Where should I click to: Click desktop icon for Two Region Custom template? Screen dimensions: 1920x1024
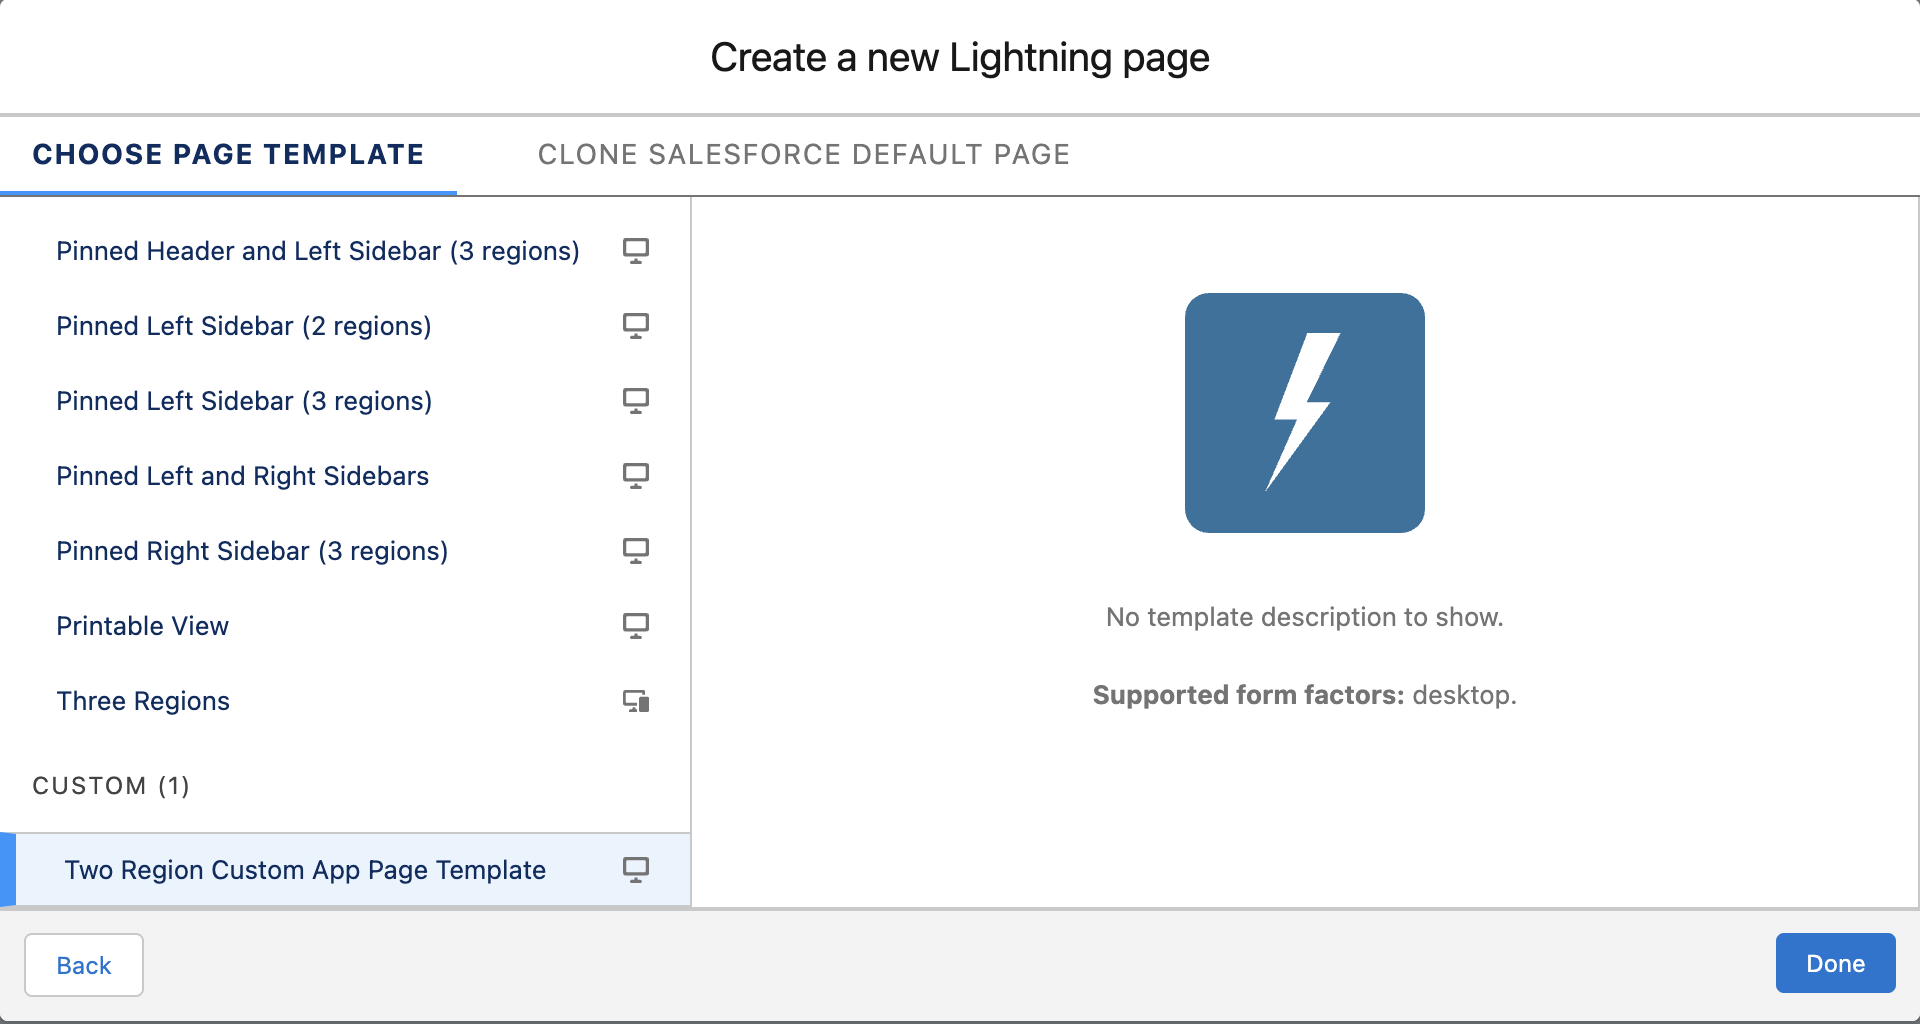coord(636,870)
